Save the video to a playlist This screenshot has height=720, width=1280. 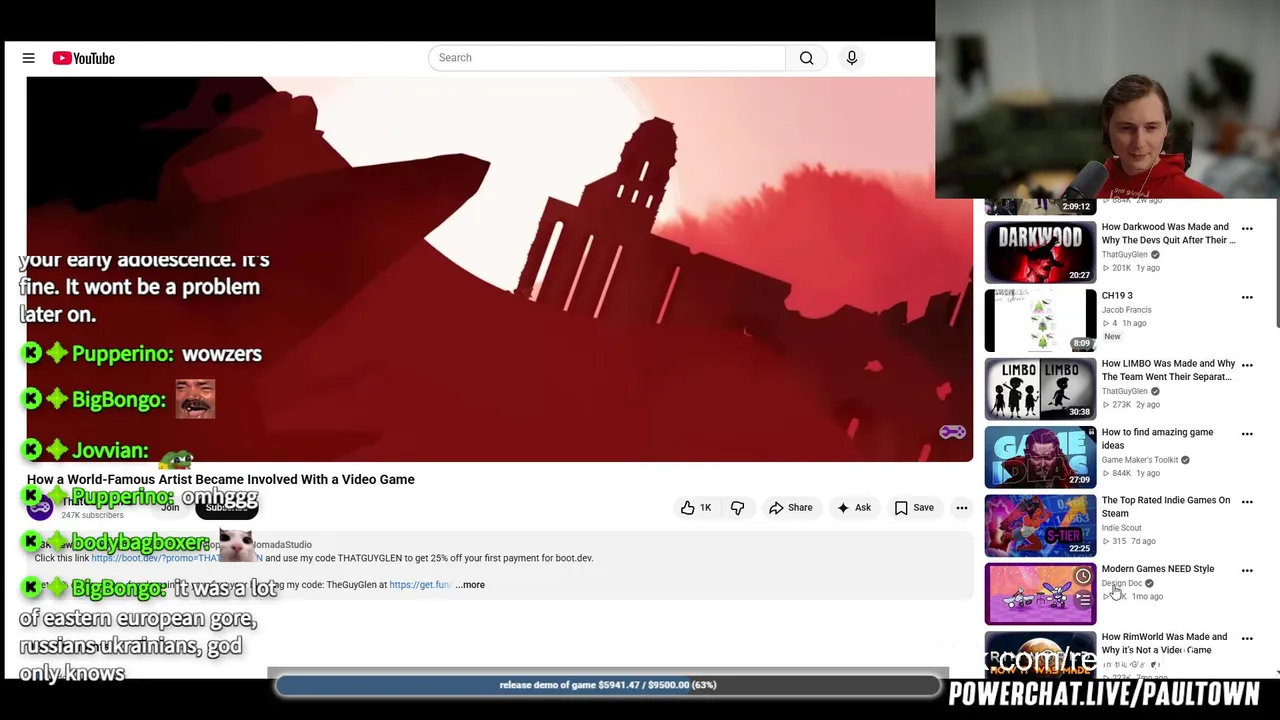914,508
